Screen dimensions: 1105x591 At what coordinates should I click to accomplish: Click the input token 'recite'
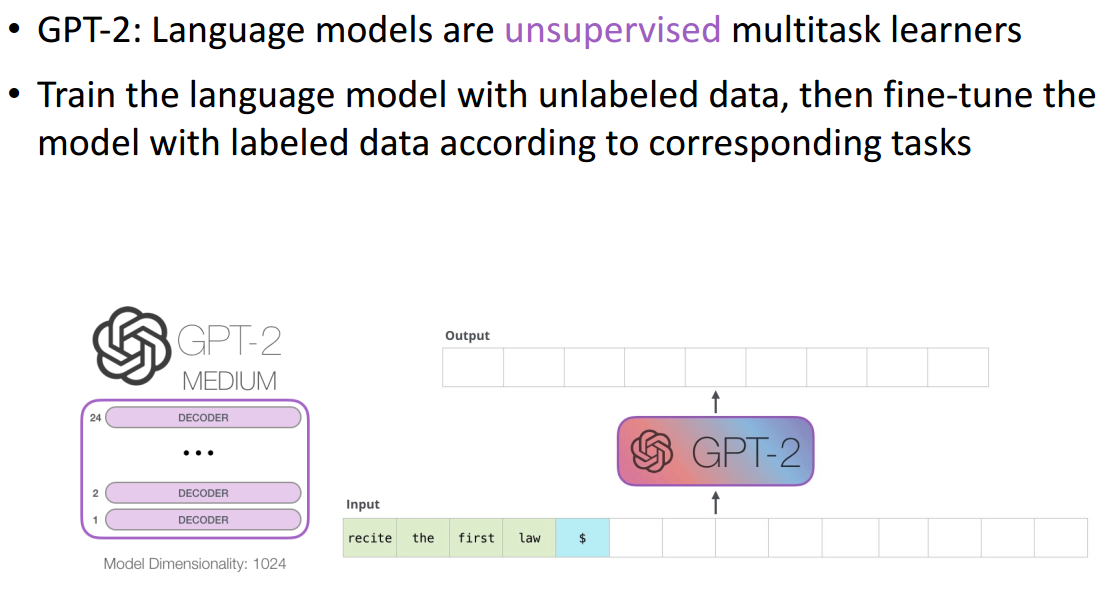pos(370,538)
